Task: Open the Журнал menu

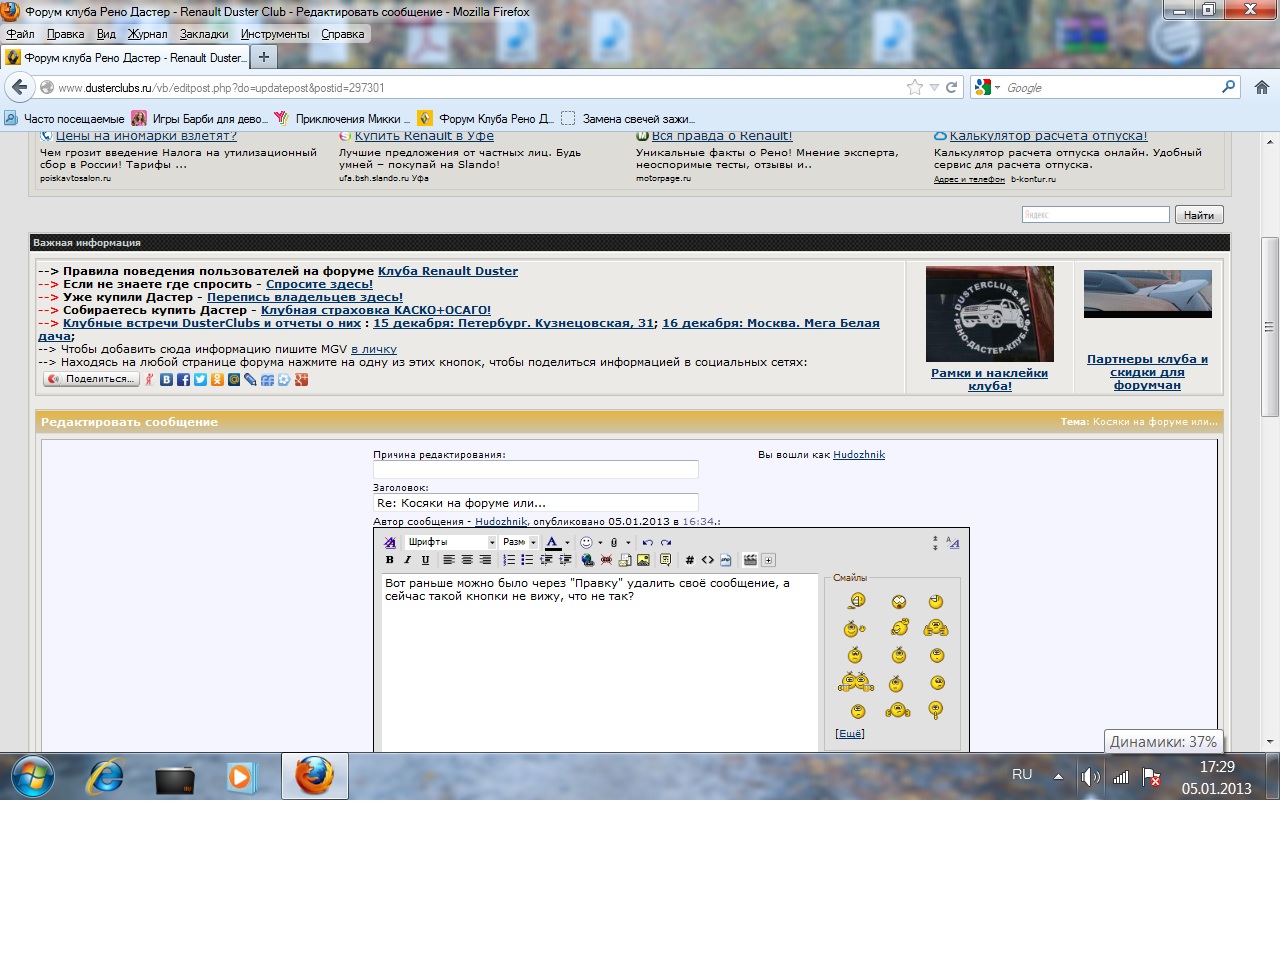Action: 147,34
